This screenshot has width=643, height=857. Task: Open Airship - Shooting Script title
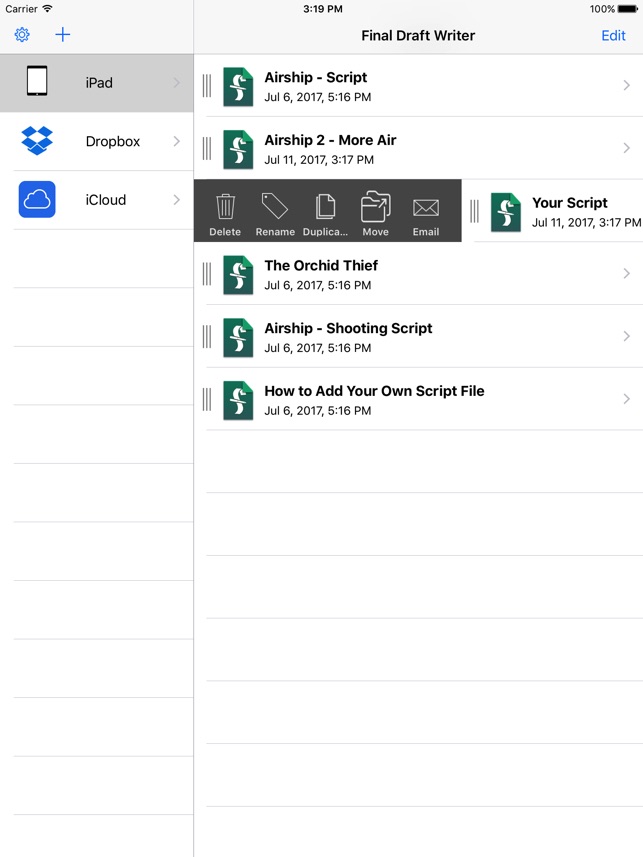tap(348, 328)
